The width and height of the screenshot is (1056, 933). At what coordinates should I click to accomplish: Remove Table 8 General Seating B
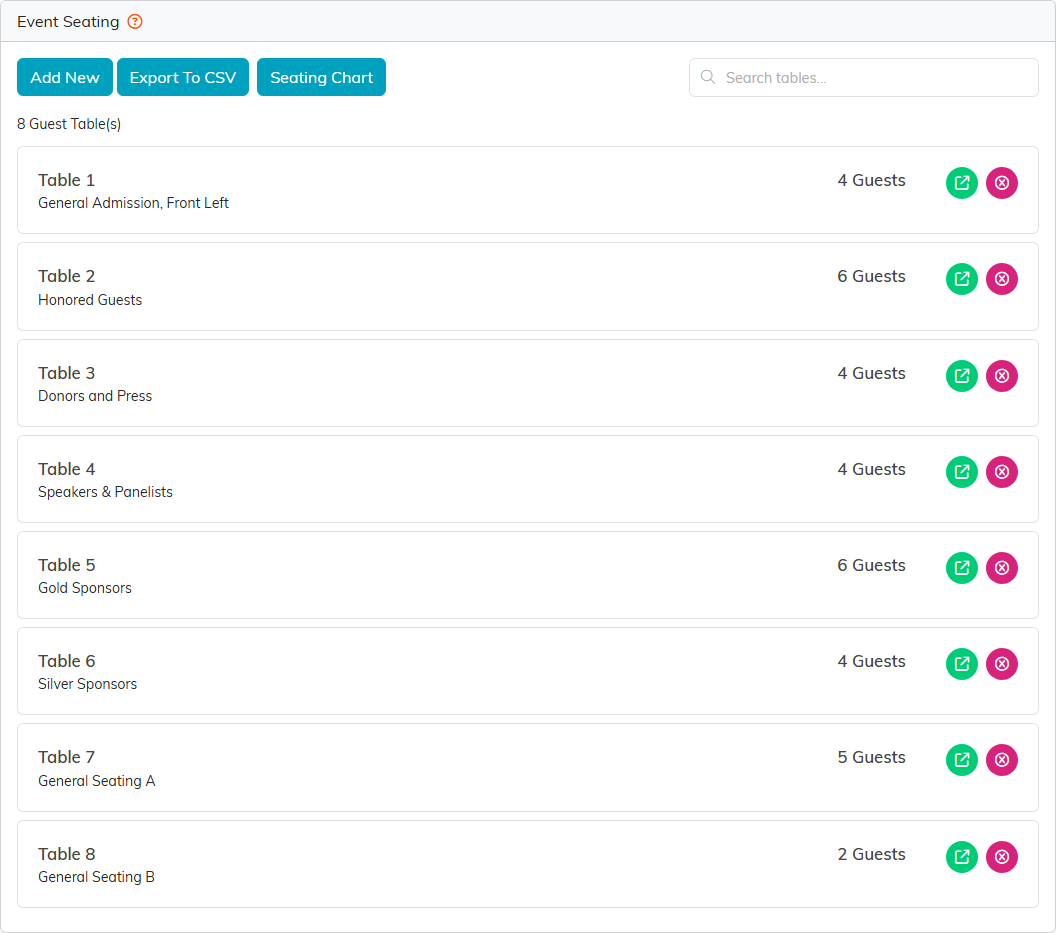pos(1001,857)
